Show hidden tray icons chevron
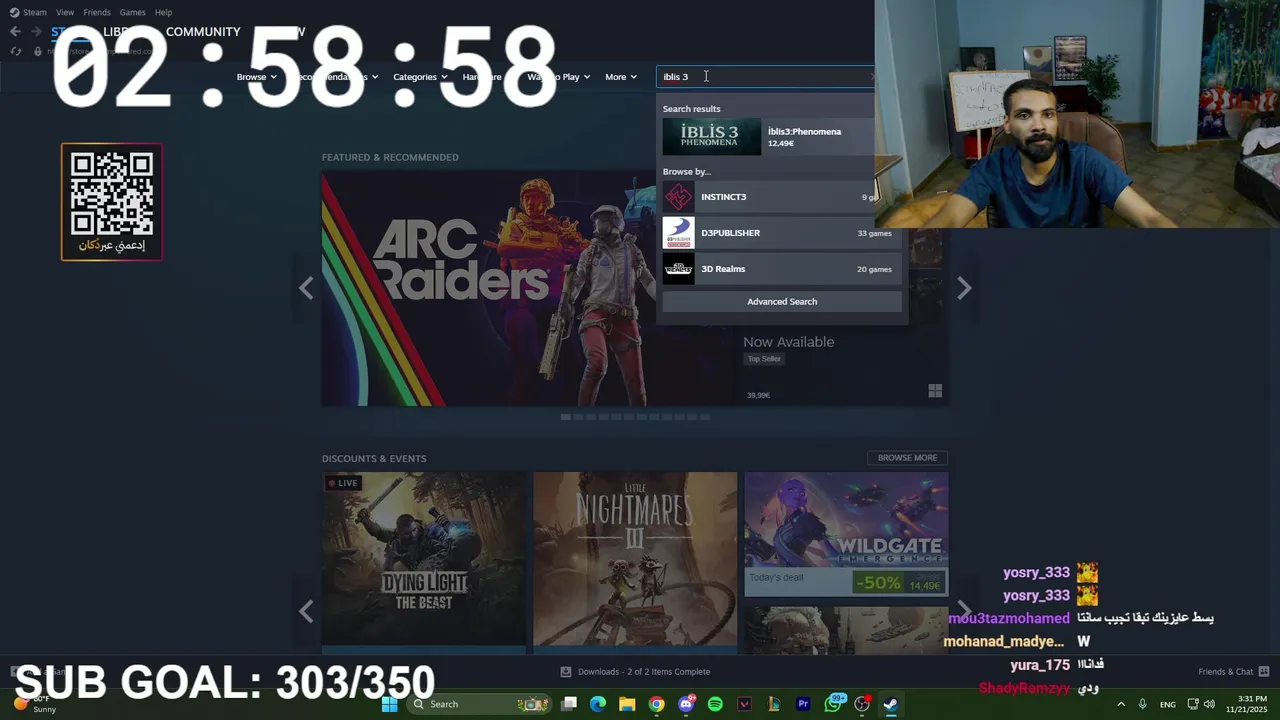The height and width of the screenshot is (720, 1280). pos(1121,704)
